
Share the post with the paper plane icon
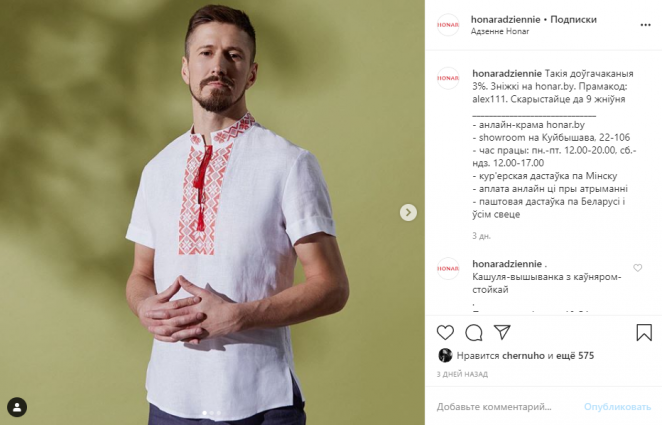(x=502, y=332)
